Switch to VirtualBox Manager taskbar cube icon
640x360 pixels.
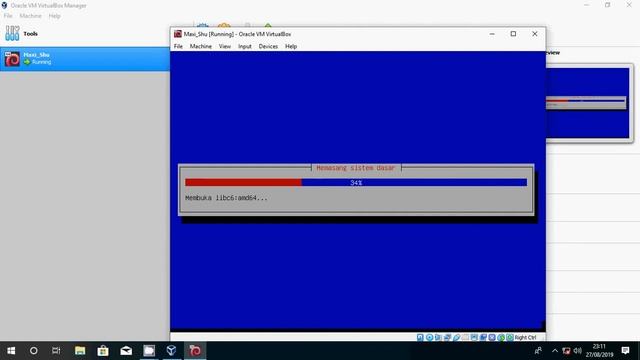[x=171, y=351]
